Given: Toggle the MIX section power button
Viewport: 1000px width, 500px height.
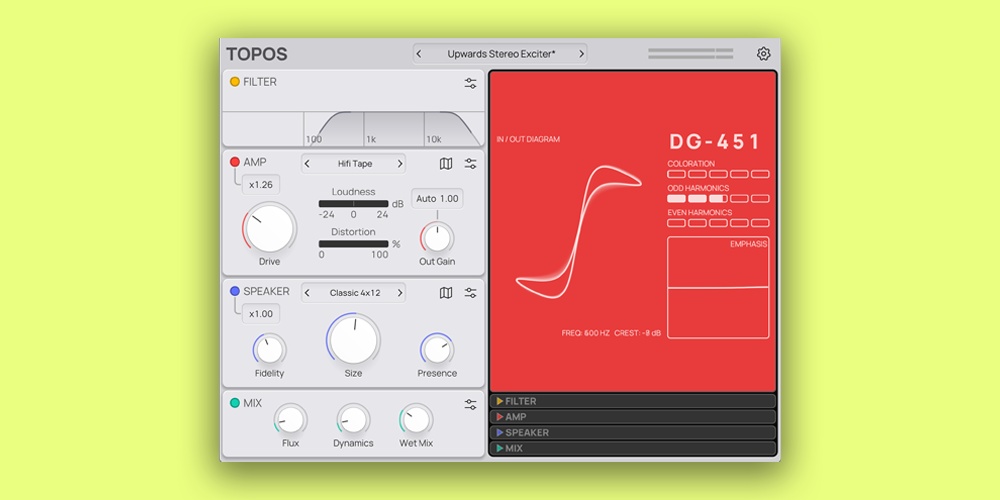Looking at the screenshot, I should pyautogui.click(x=235, y=403).
